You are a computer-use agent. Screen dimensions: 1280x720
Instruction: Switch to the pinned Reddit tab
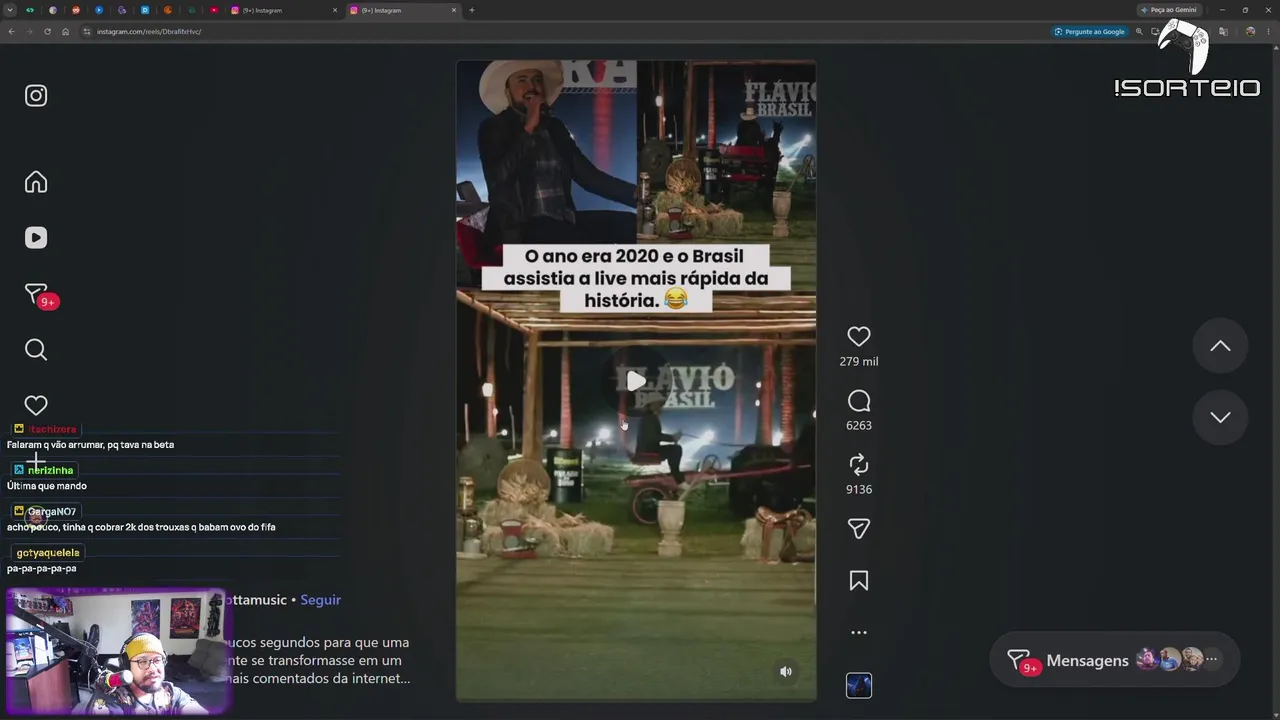pyautogui.click(x=76, y=10)
